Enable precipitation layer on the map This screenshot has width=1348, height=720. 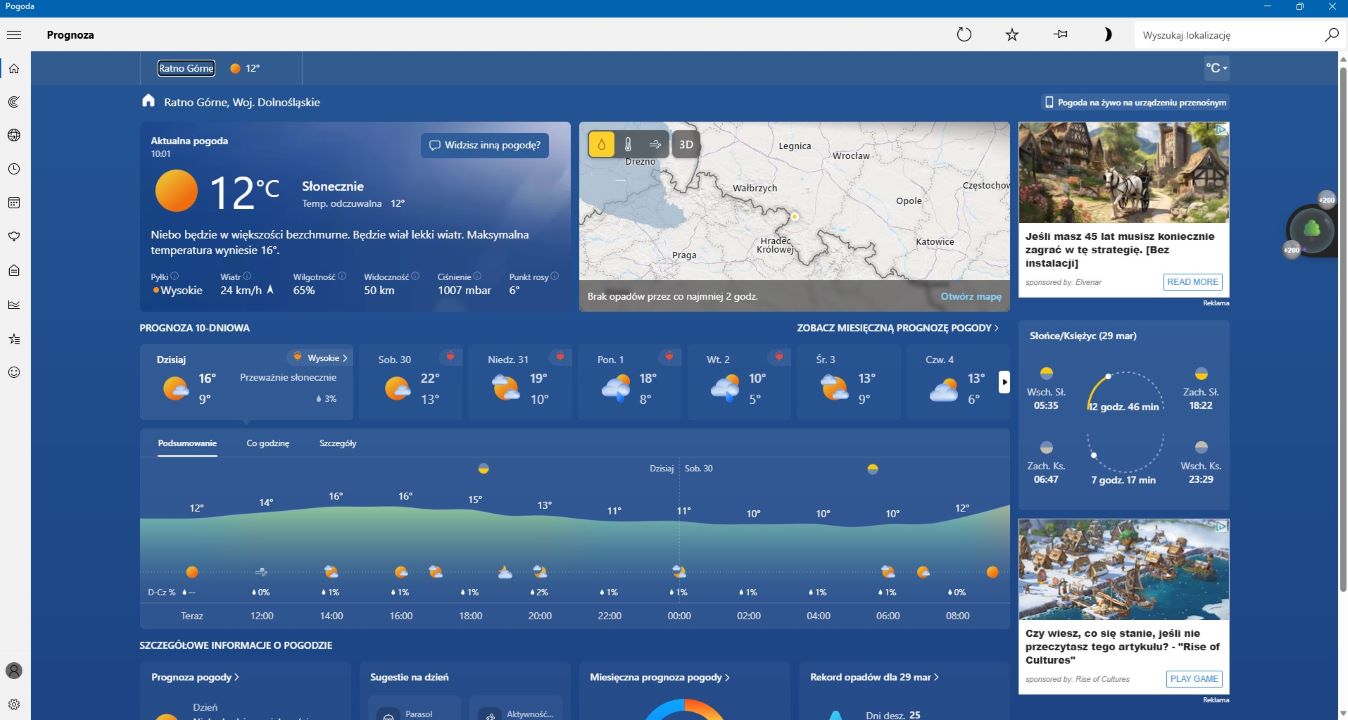point(601,144)
